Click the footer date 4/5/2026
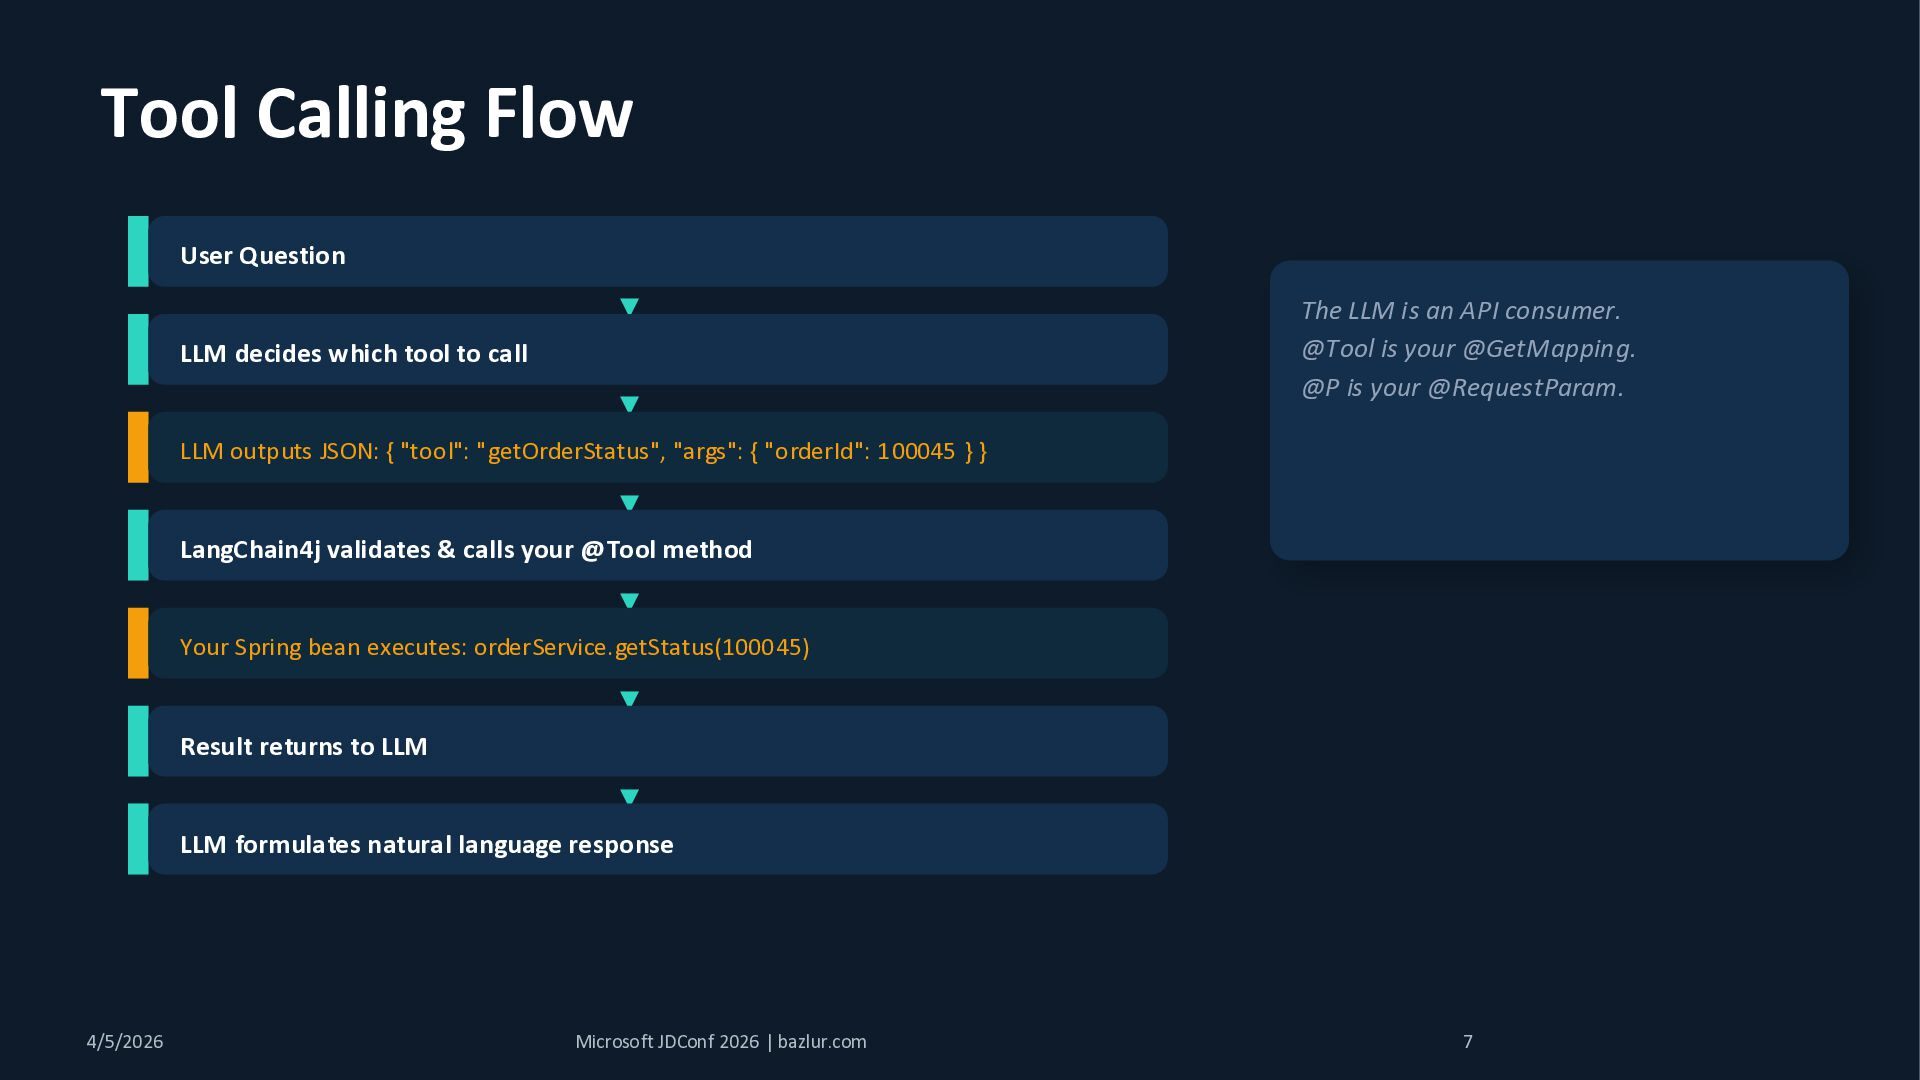This screenshot has height=1080, width=1920. click(x=125, y=1042)
